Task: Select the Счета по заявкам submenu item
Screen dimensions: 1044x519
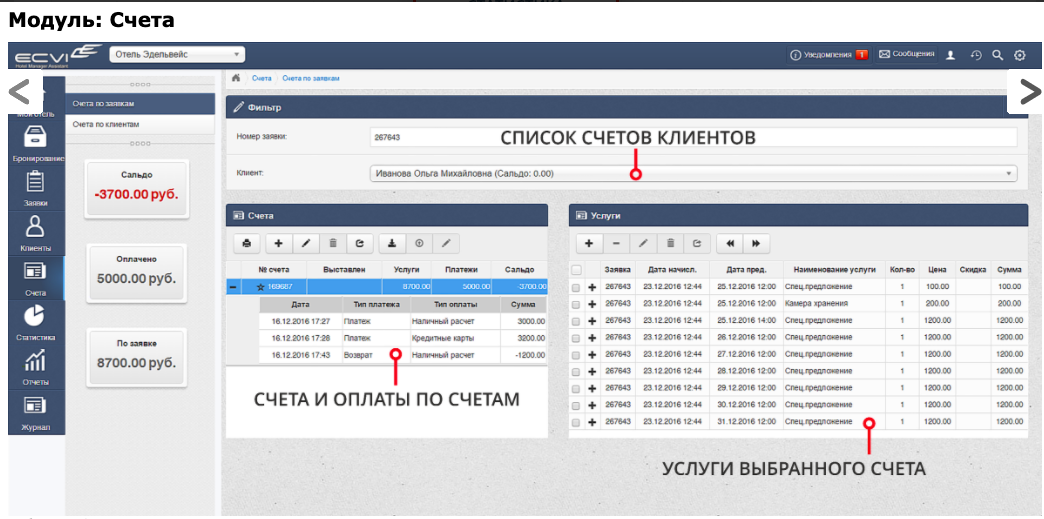Action: click(140, 104)
